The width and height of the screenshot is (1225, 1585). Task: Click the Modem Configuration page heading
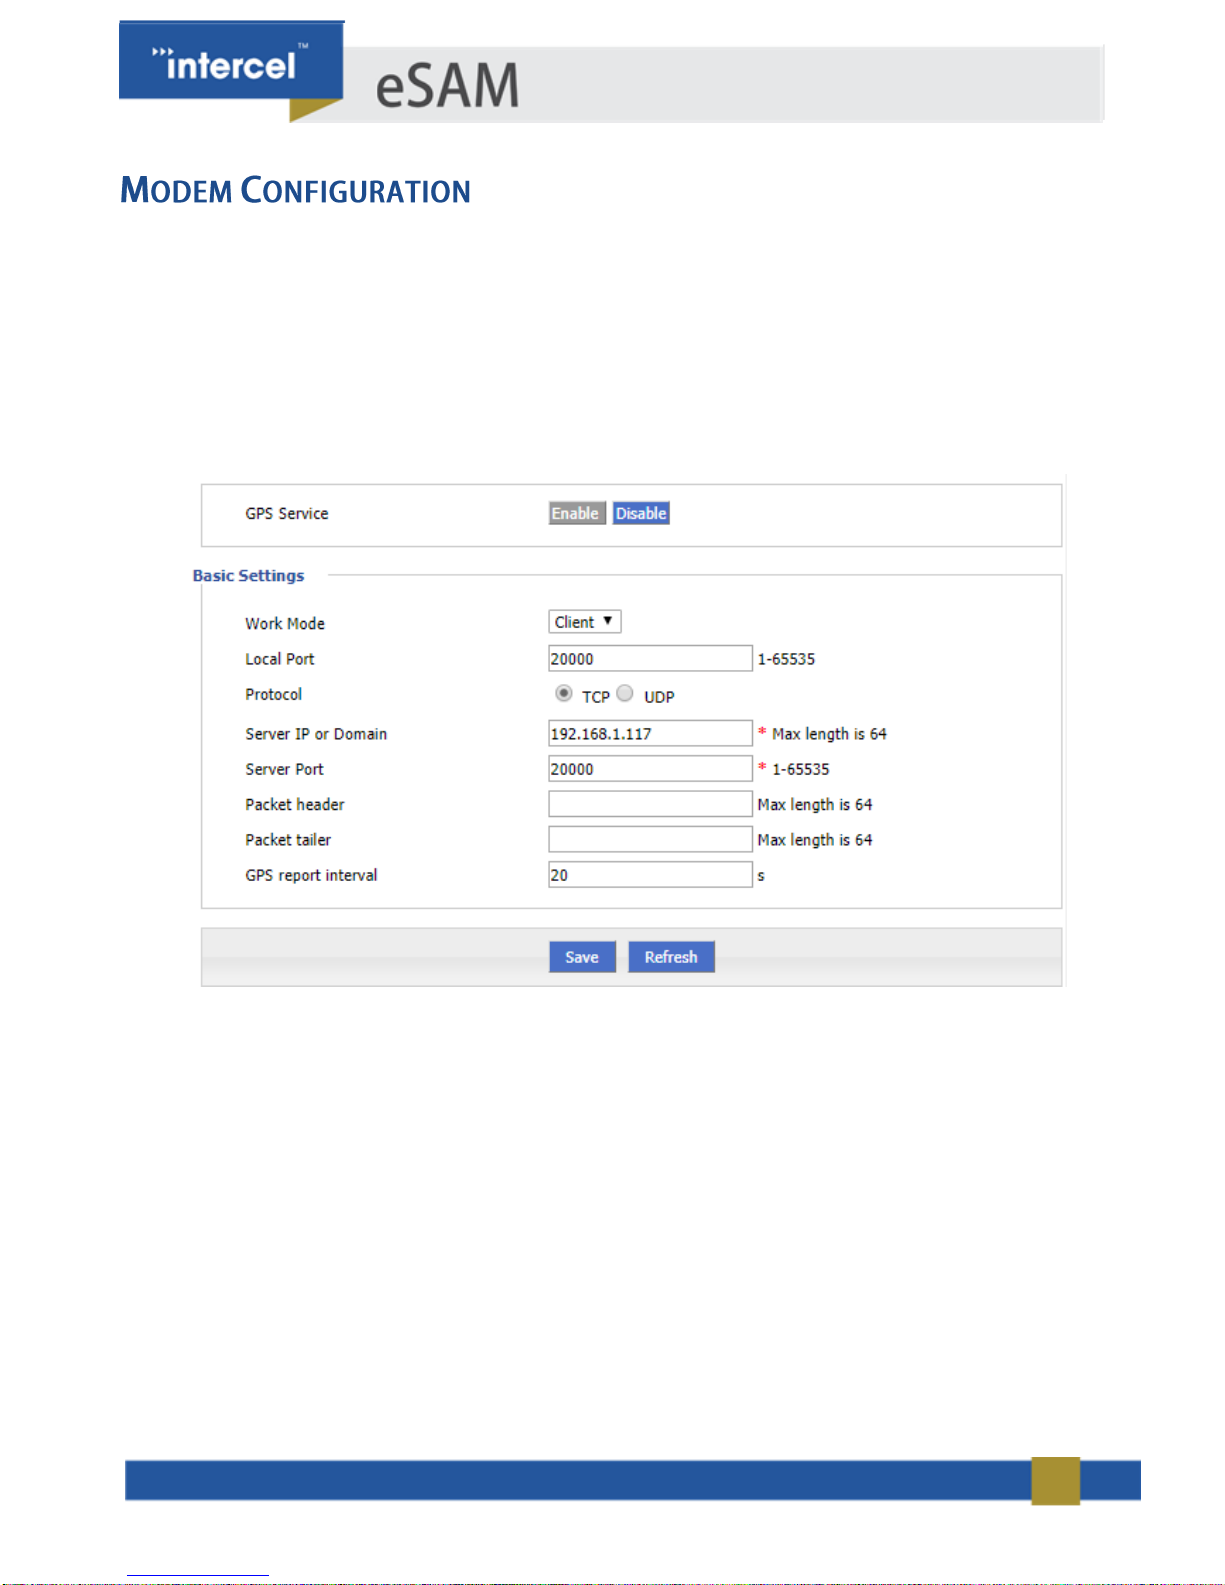[x=295, y=190]
